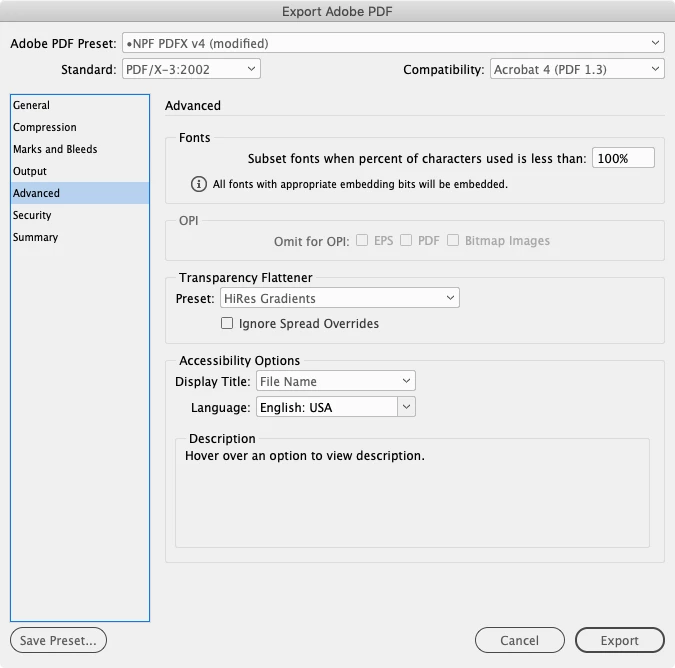The height and width of the screenshot is (668, 675).
Task: Click the Advanced heading in right pane
Action: 193,105
